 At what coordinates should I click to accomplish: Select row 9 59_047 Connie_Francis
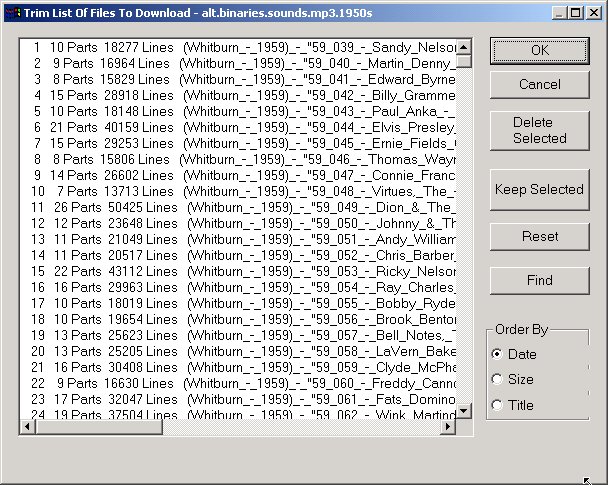click(238, 175)
